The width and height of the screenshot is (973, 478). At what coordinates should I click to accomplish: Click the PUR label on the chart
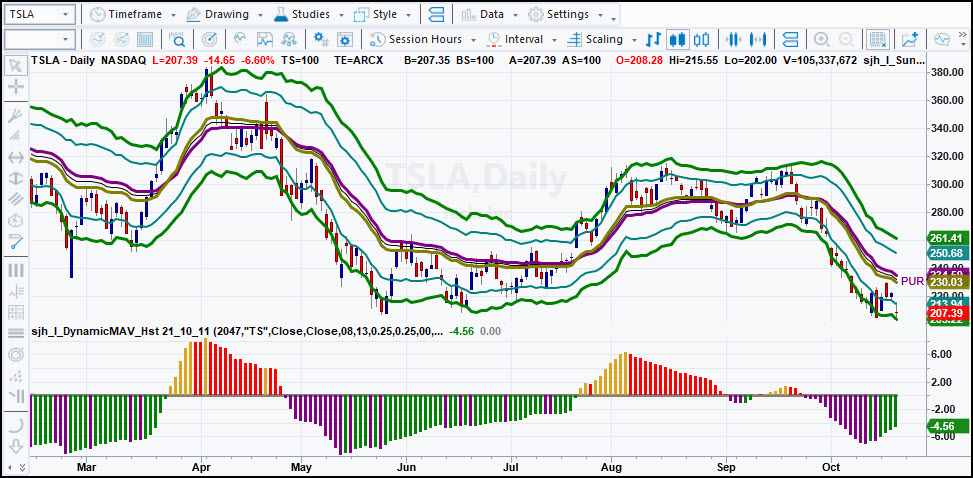point(912,281)
